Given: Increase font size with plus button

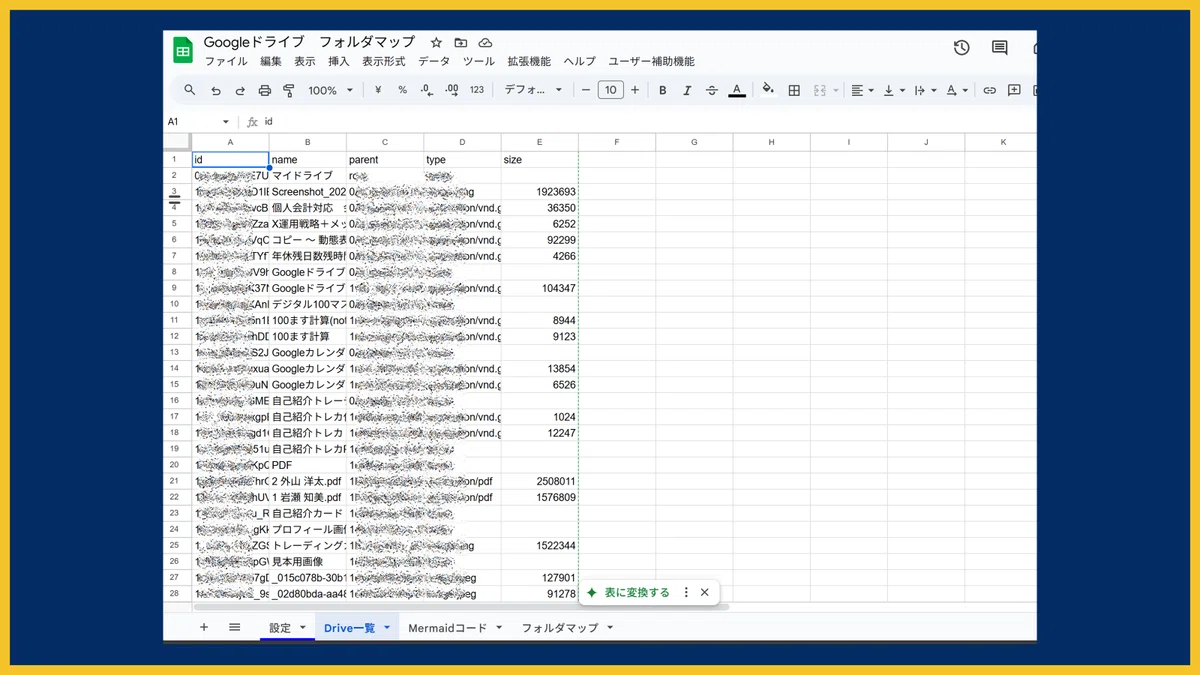Looking at the screenshot, I should point(635,90).
